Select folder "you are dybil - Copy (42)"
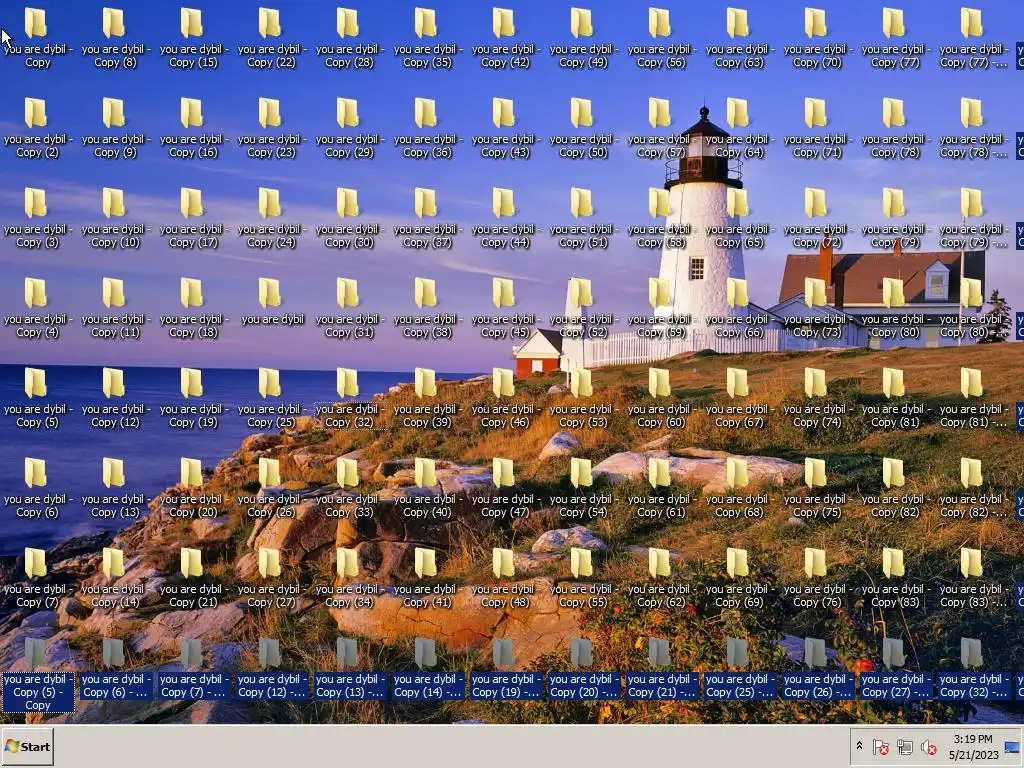 [x=504, y=39]
